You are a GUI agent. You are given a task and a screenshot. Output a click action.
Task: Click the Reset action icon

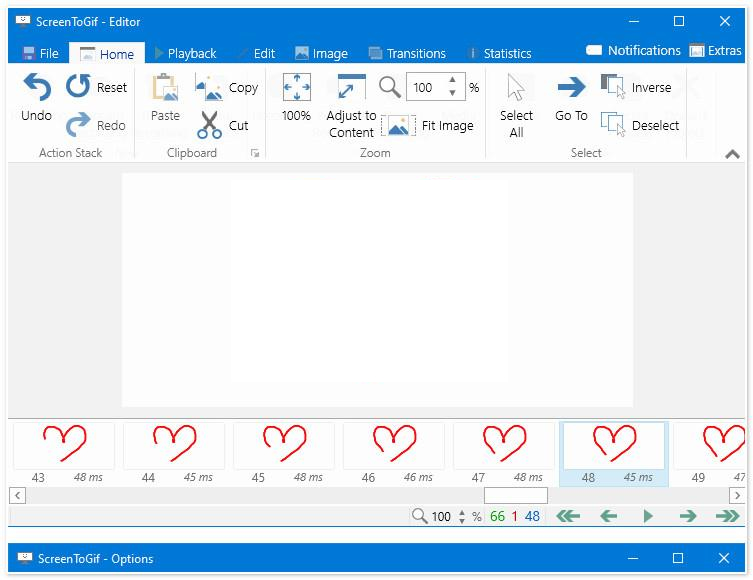78,86
